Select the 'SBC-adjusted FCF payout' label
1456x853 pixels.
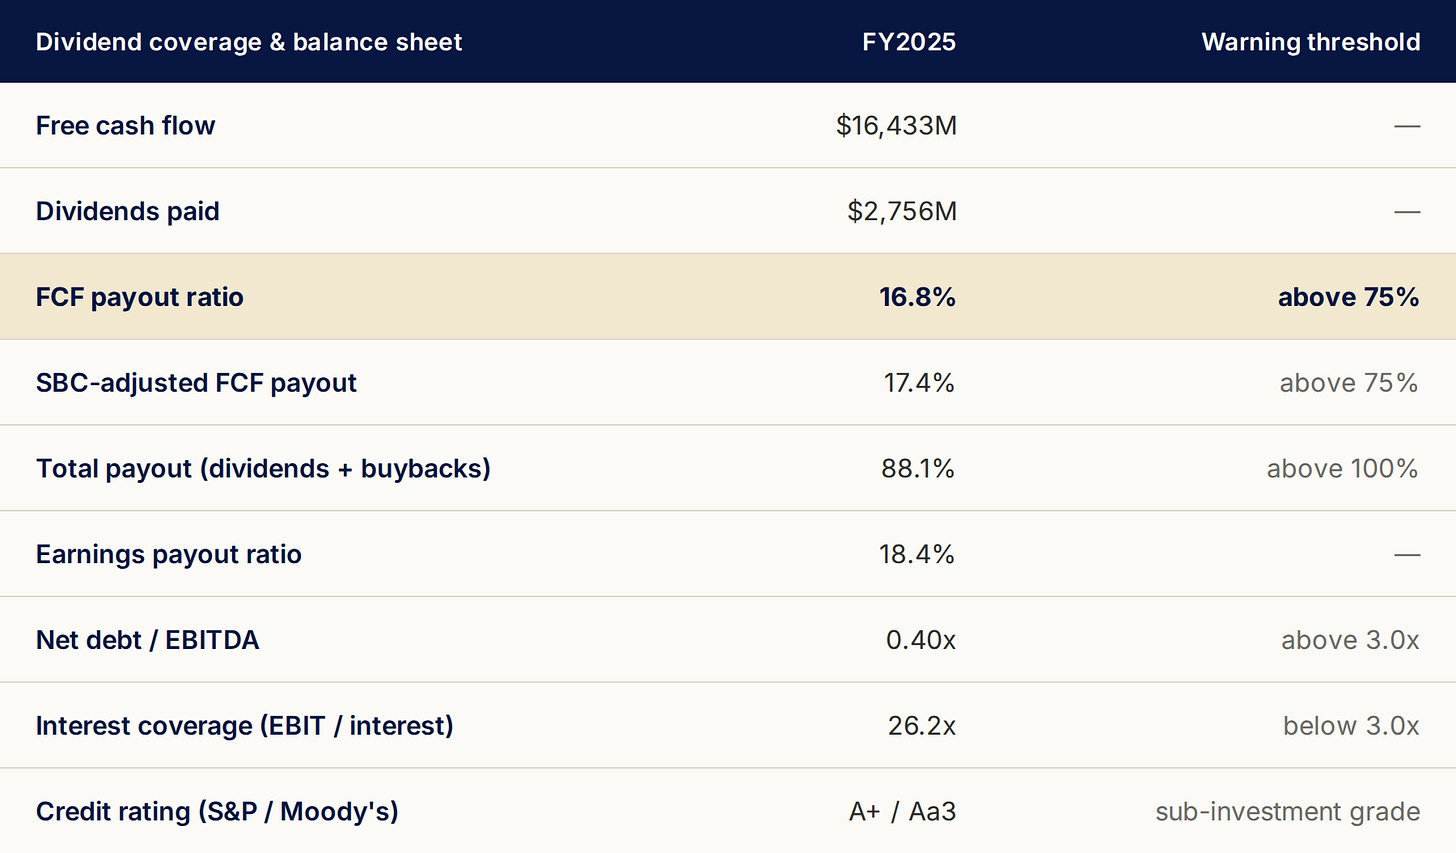[x=196, y=383]
